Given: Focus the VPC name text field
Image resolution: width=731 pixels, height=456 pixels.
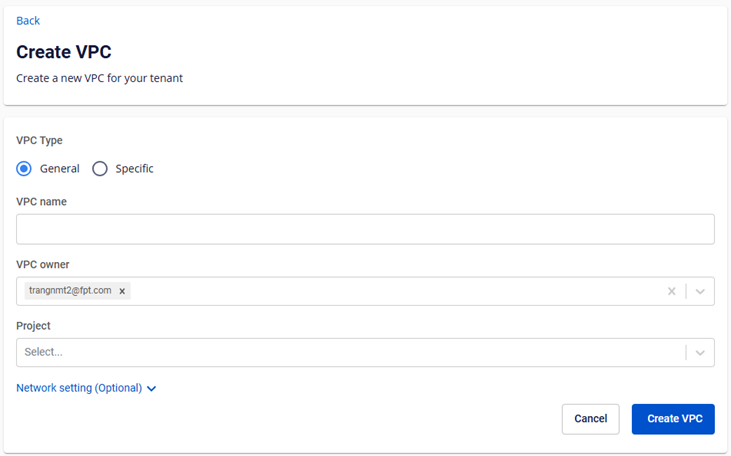Looking at the screenshot, I should click(365, 229).
